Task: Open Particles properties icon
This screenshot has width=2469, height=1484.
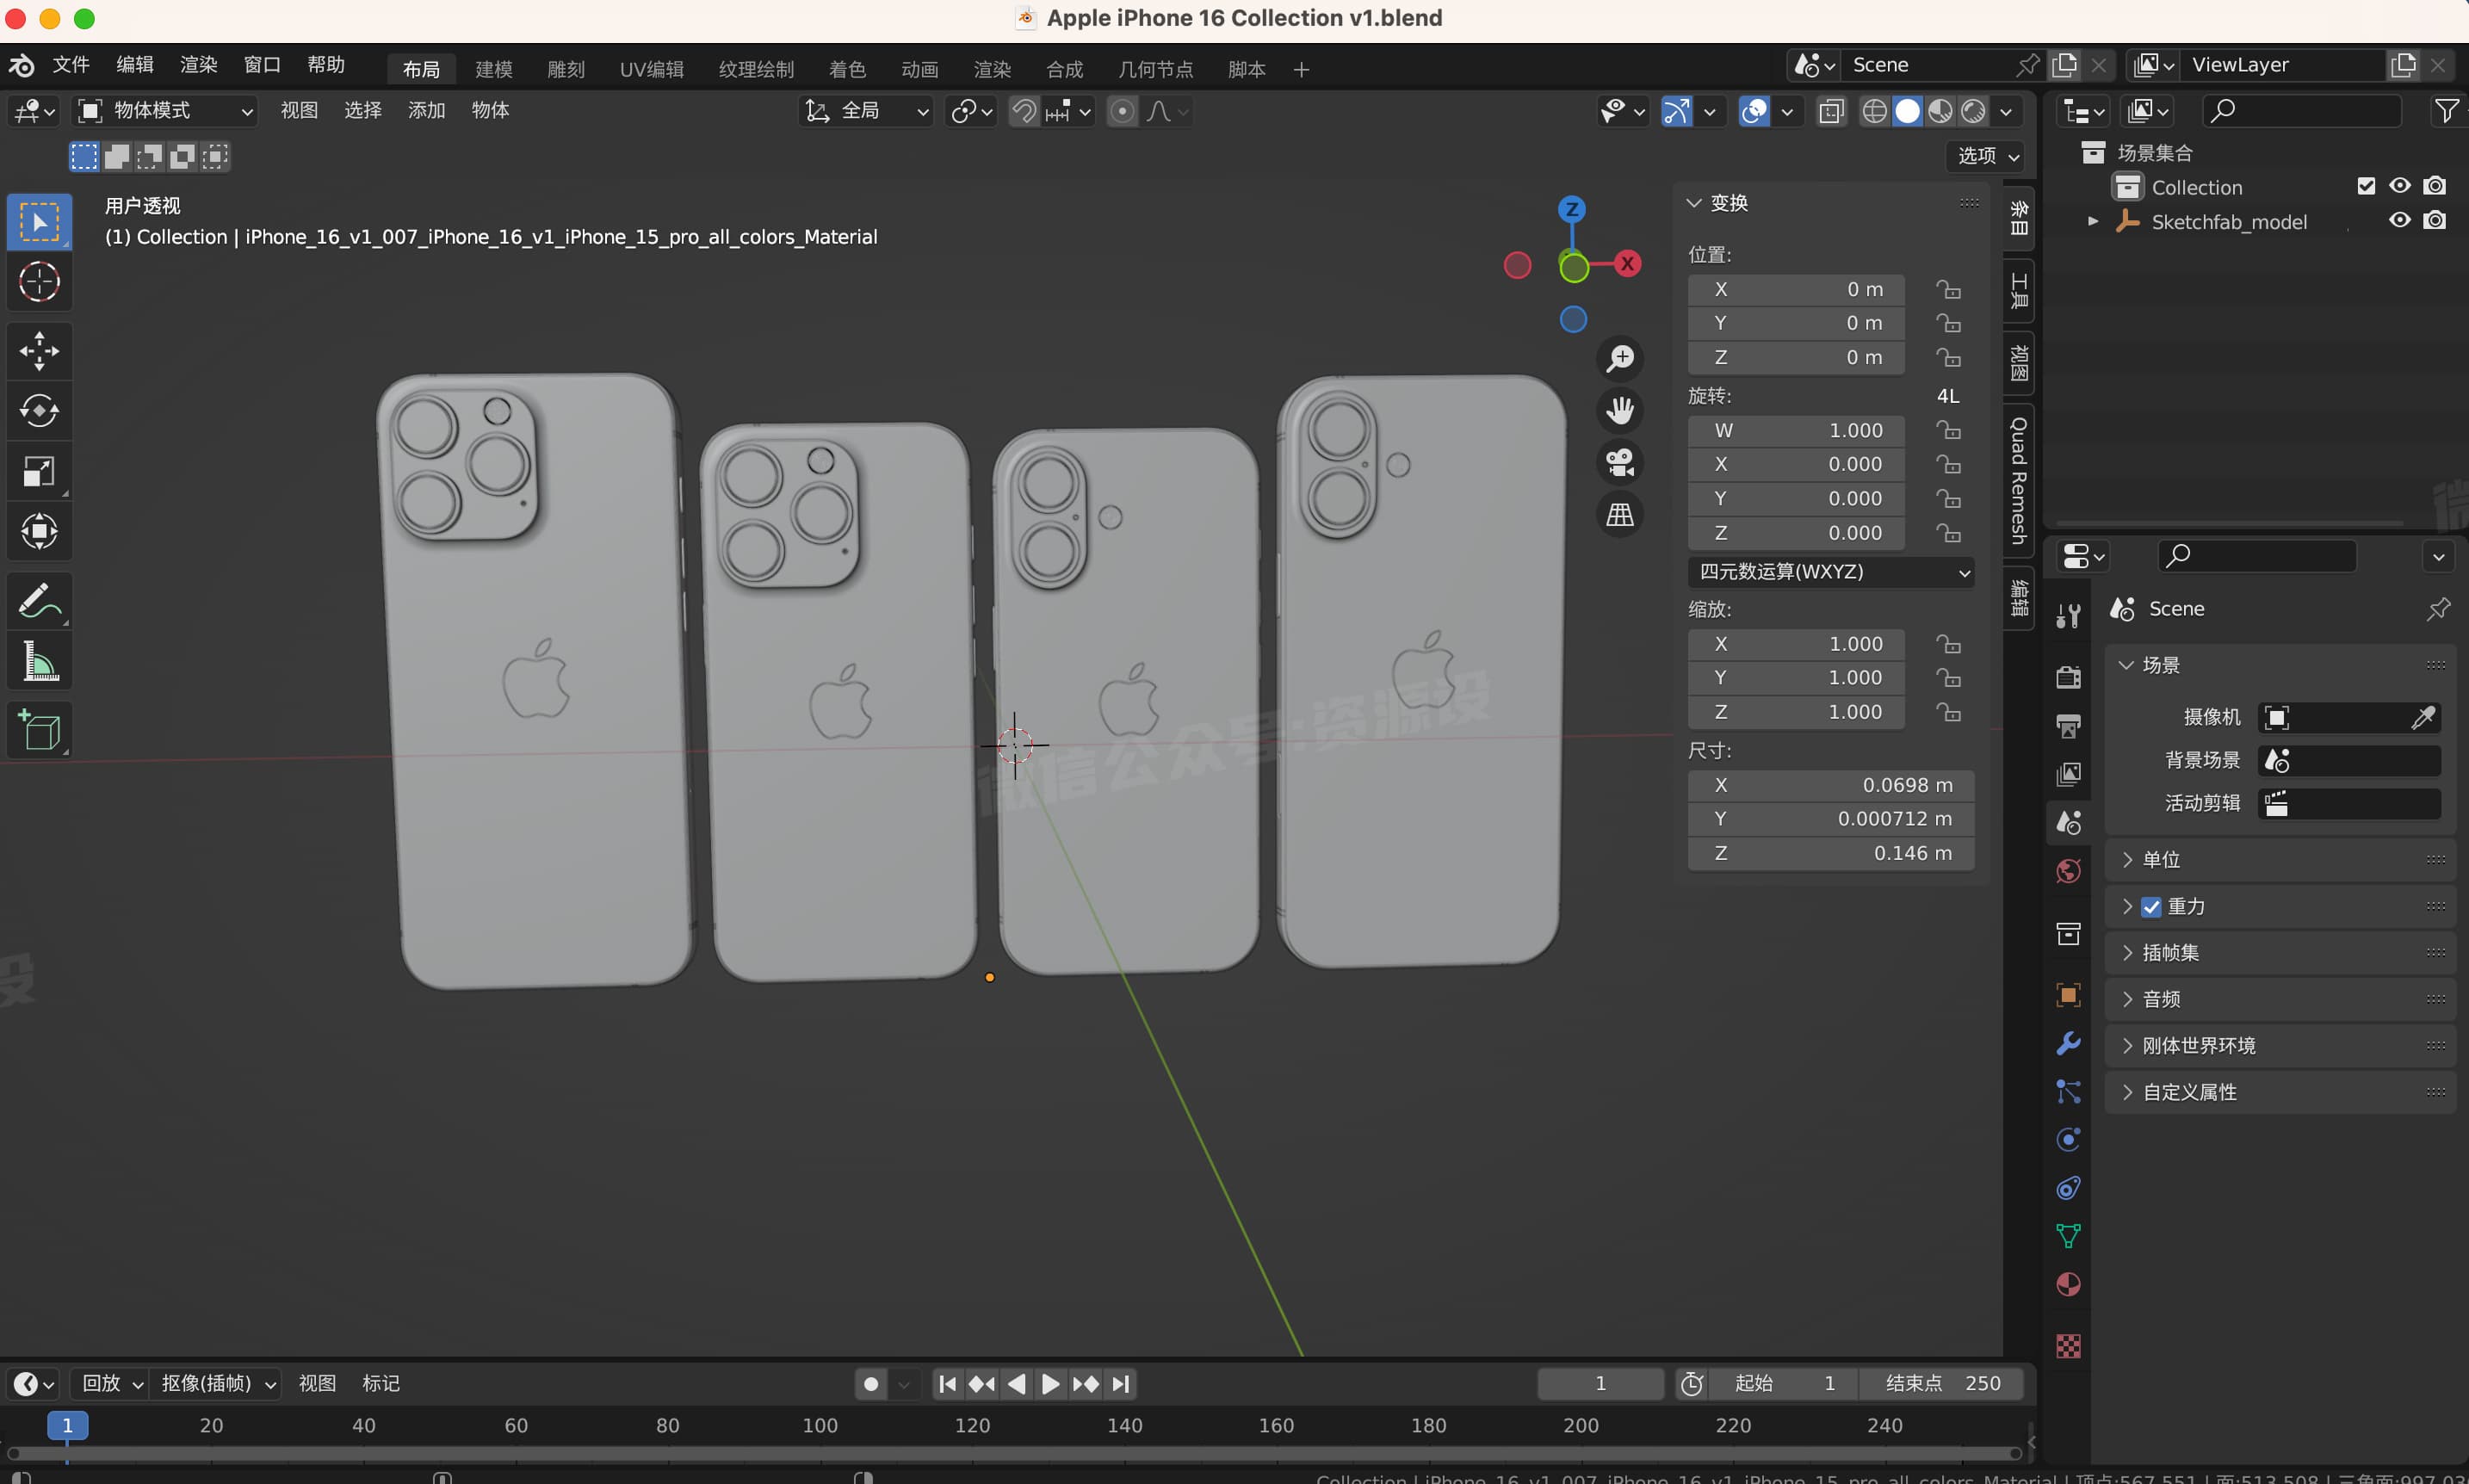Action: coord(2068,1091)
